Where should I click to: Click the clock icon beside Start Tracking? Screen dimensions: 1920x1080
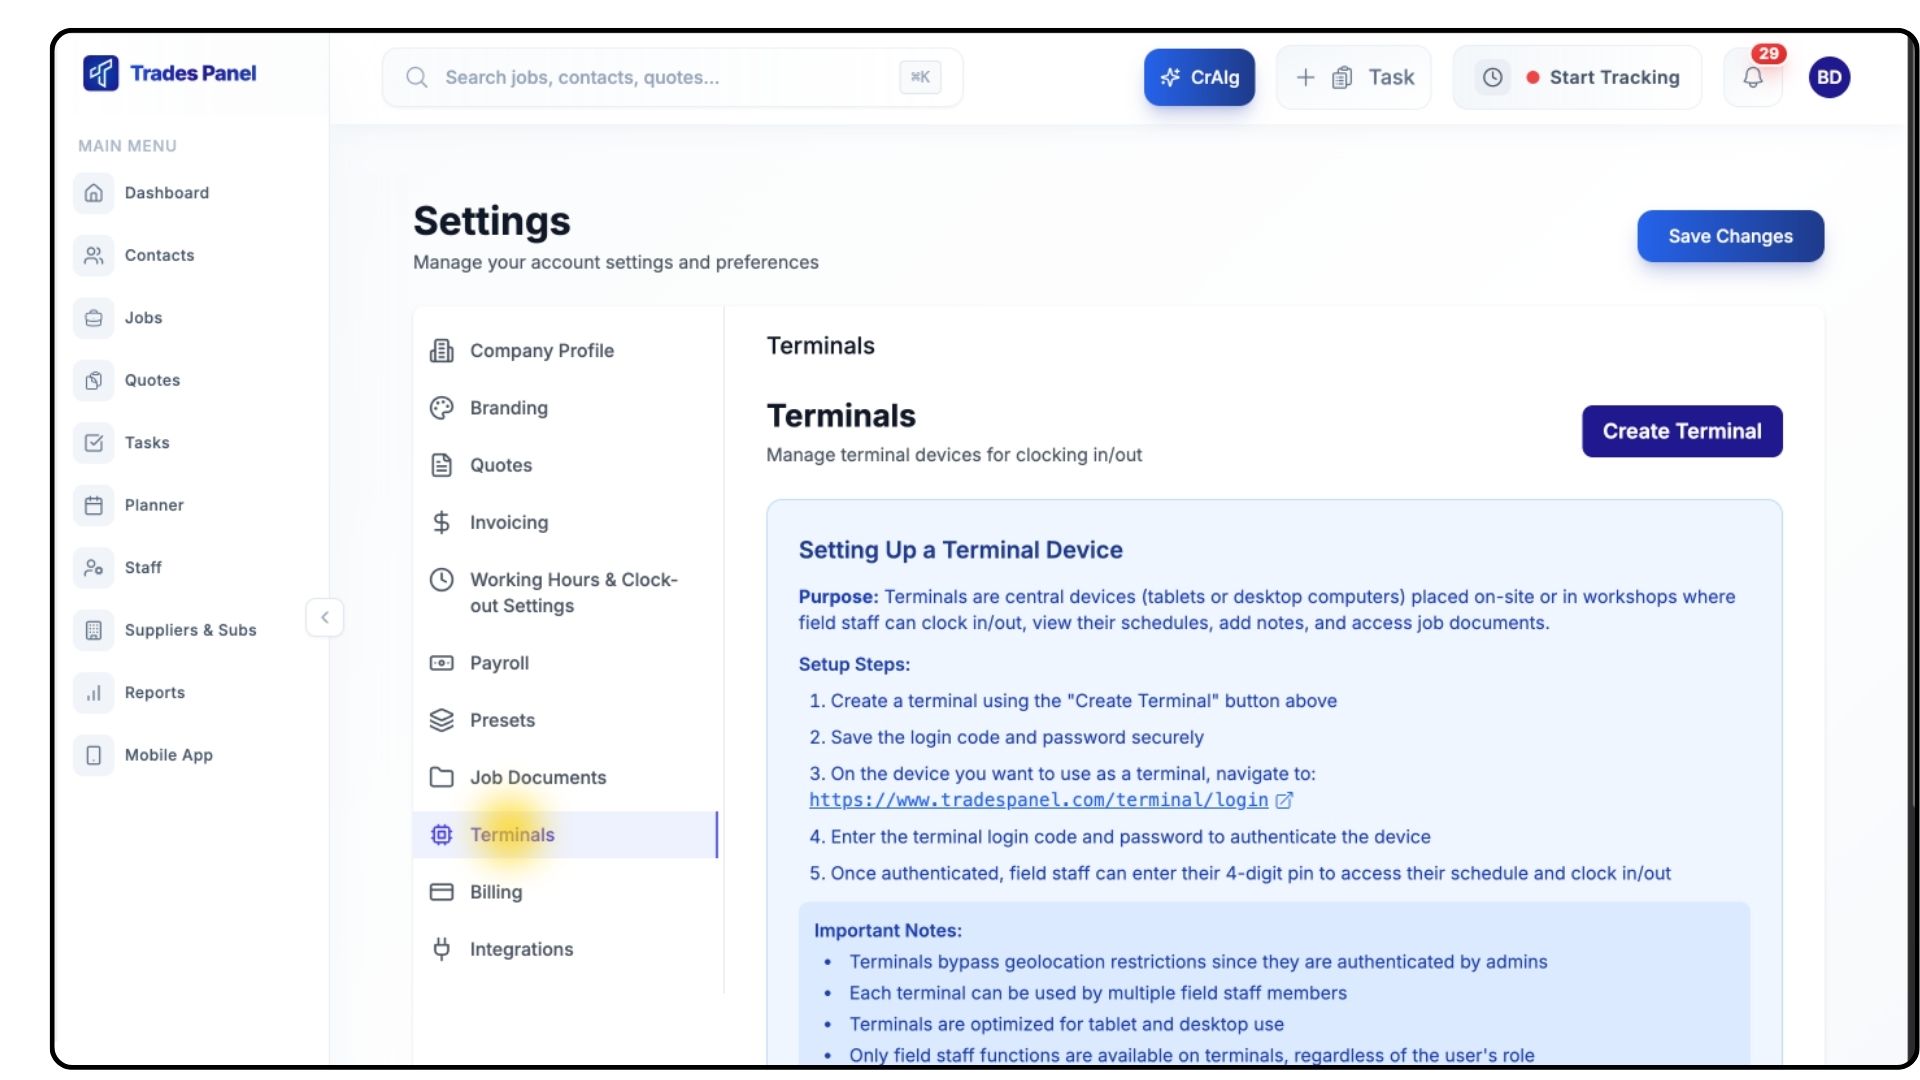coord(1492,78)
